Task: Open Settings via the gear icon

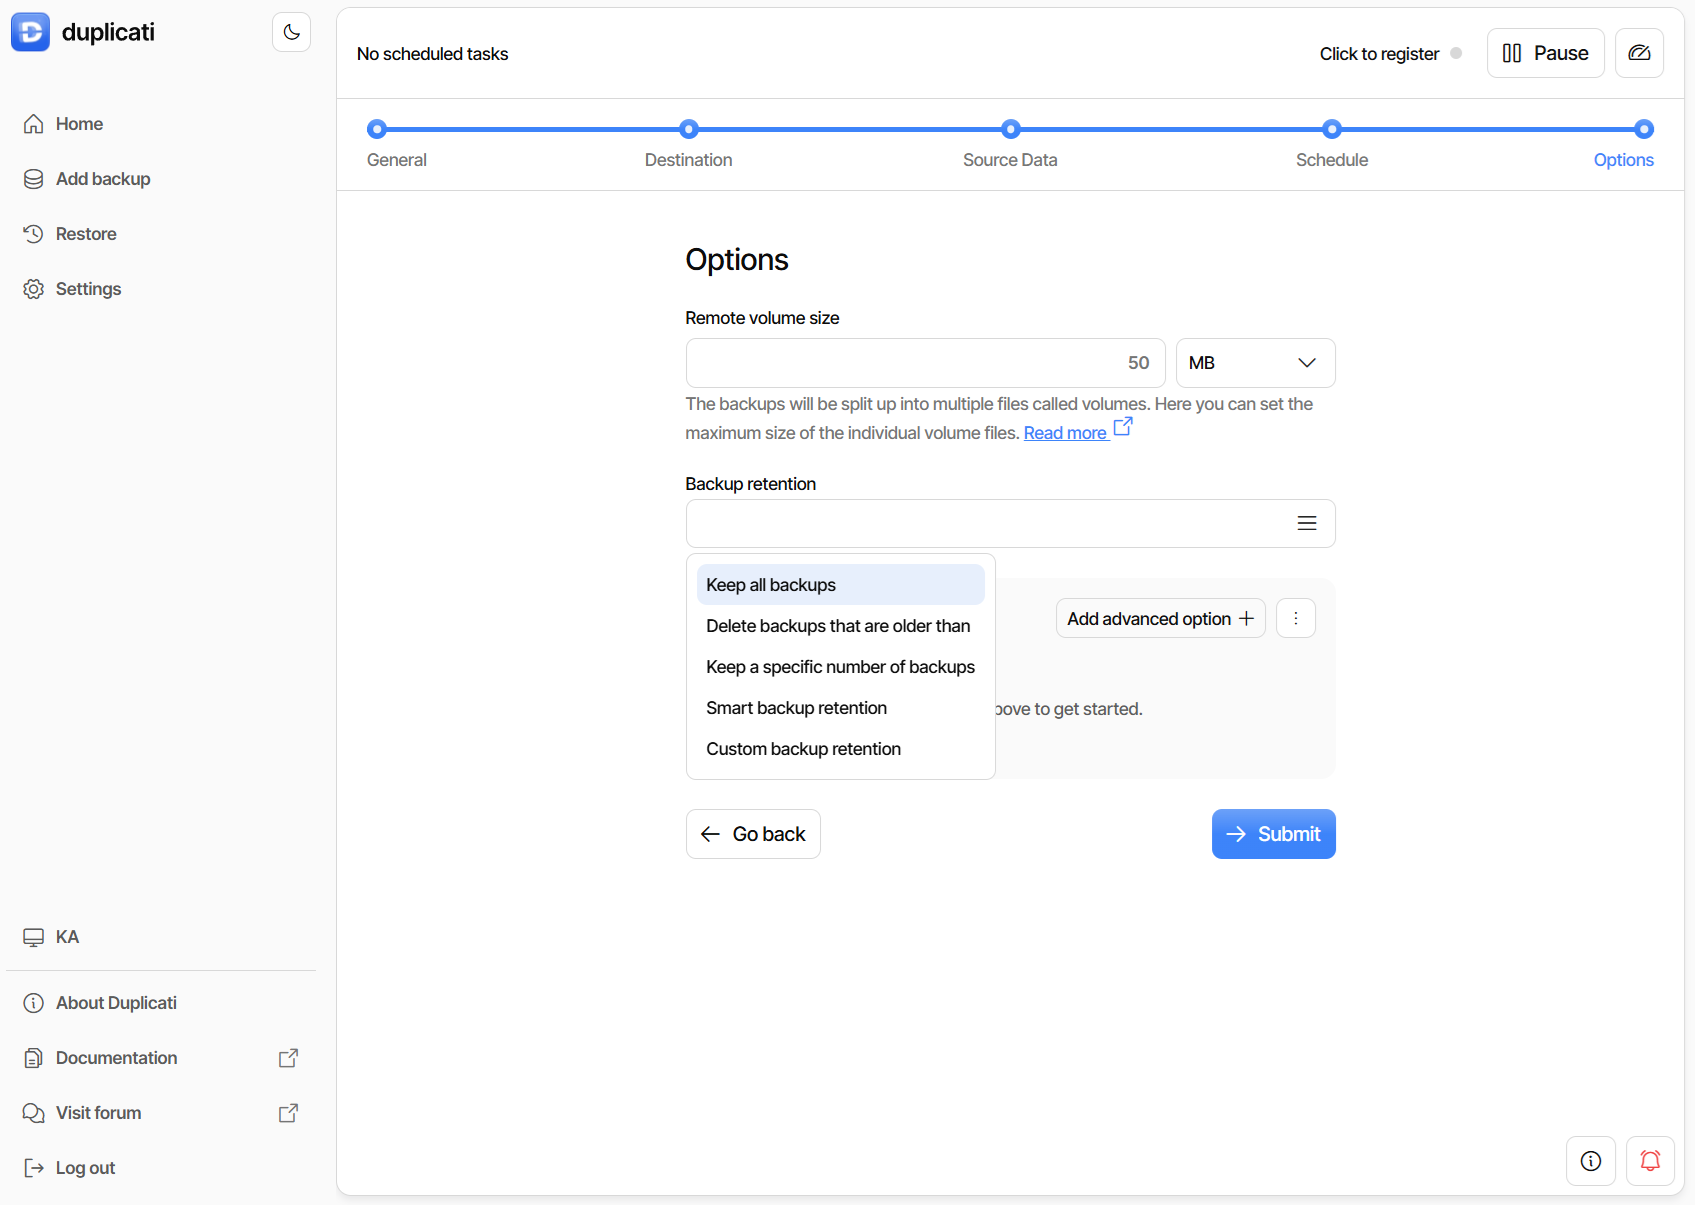Action: (34, 288)
